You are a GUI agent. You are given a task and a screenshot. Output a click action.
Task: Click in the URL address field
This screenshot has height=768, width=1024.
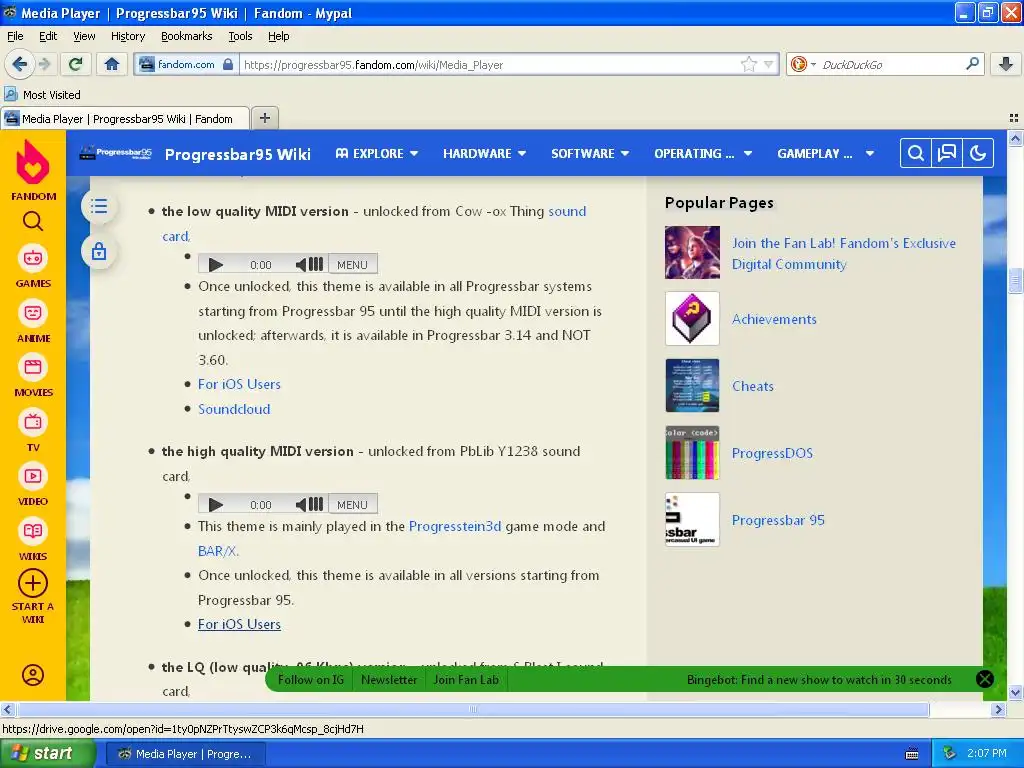coord(490,65)
